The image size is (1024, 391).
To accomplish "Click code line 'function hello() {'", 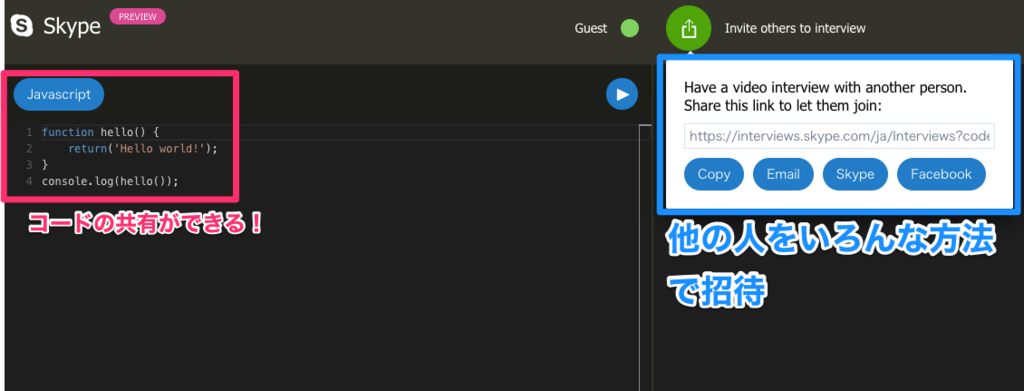I will tap(101, 133).
